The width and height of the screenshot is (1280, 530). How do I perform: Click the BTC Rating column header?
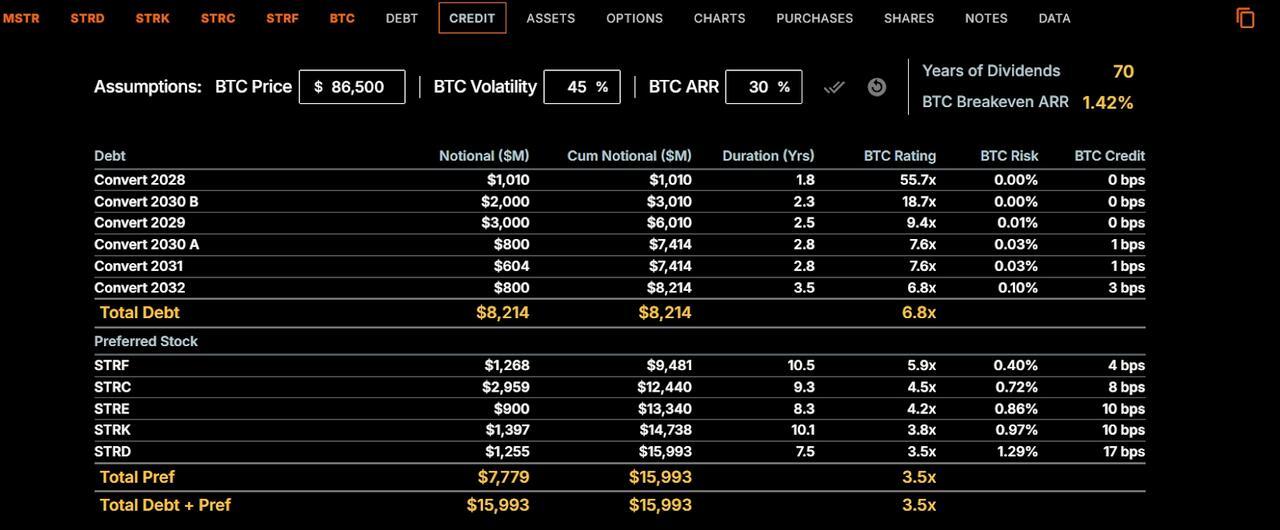[899, 156]
